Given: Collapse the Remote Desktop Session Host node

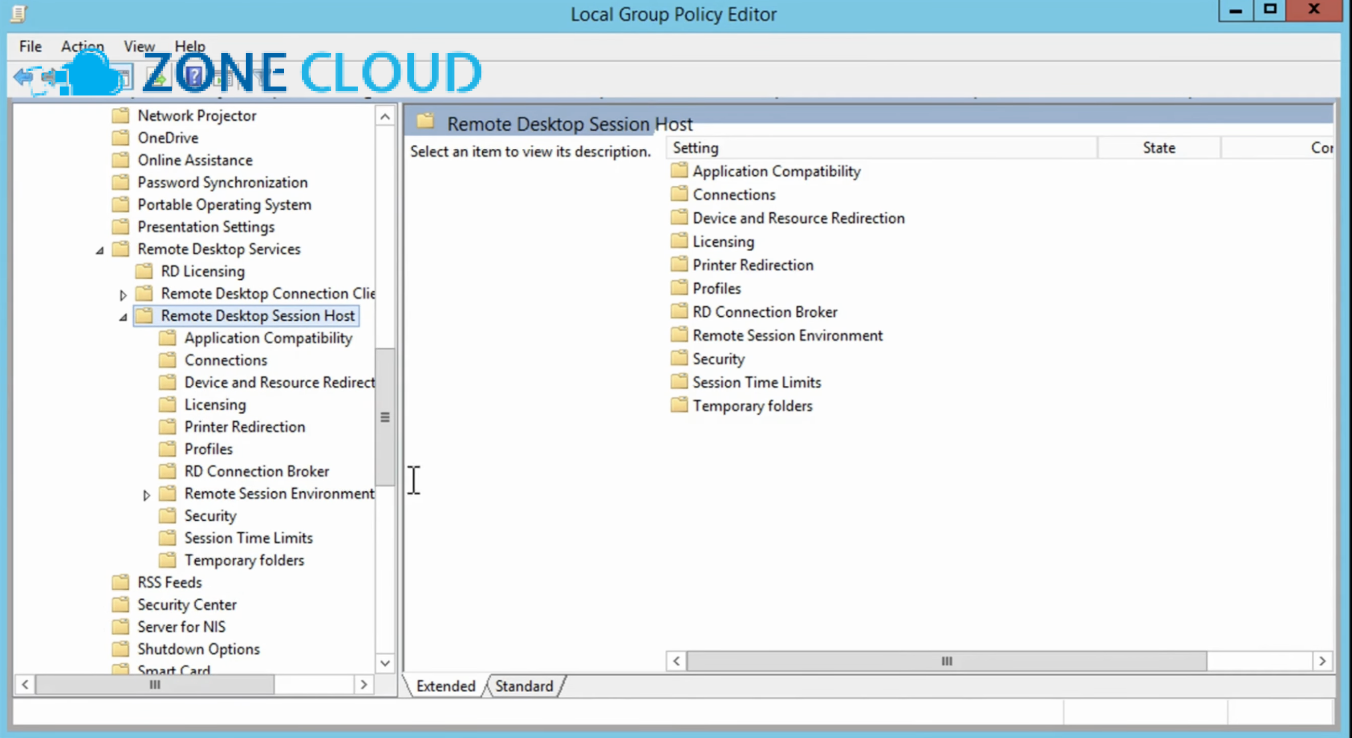Looking at the screenshot, I should (x=123, y=317).
